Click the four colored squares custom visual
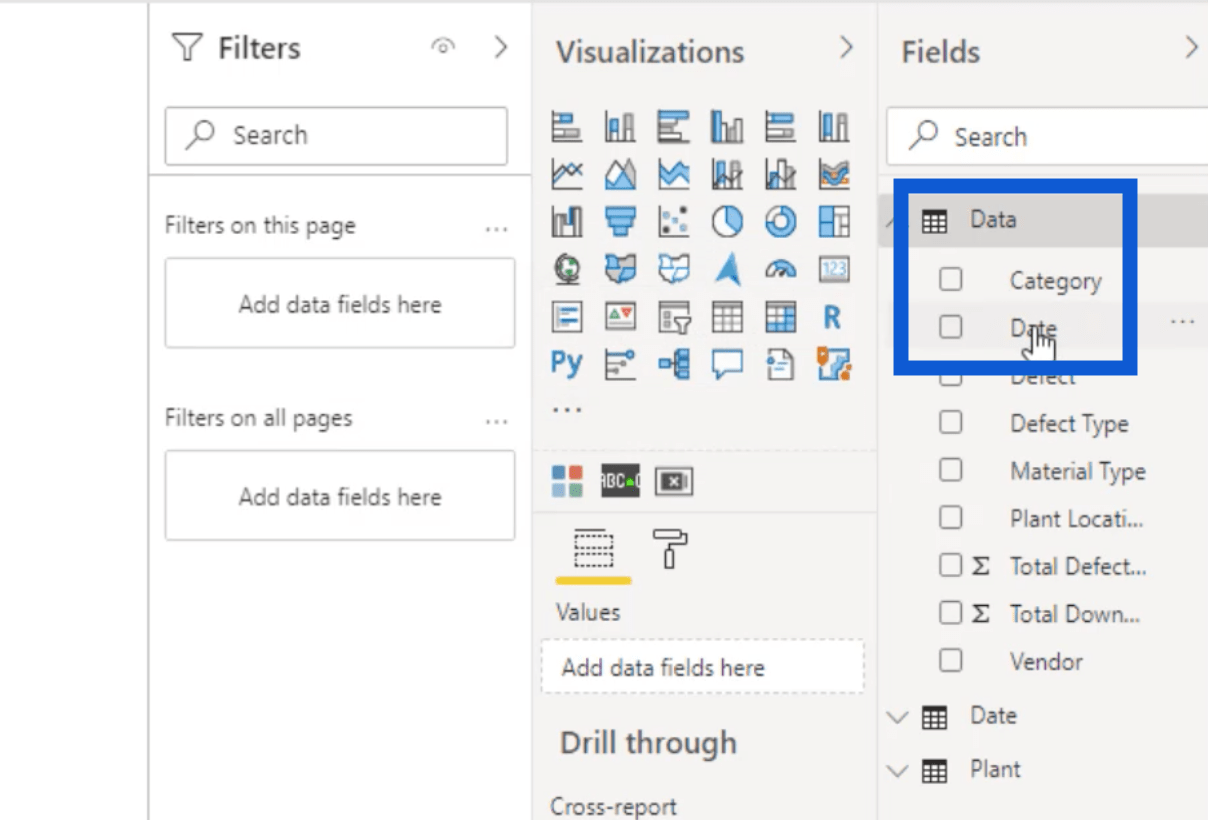 coord(567,481)
